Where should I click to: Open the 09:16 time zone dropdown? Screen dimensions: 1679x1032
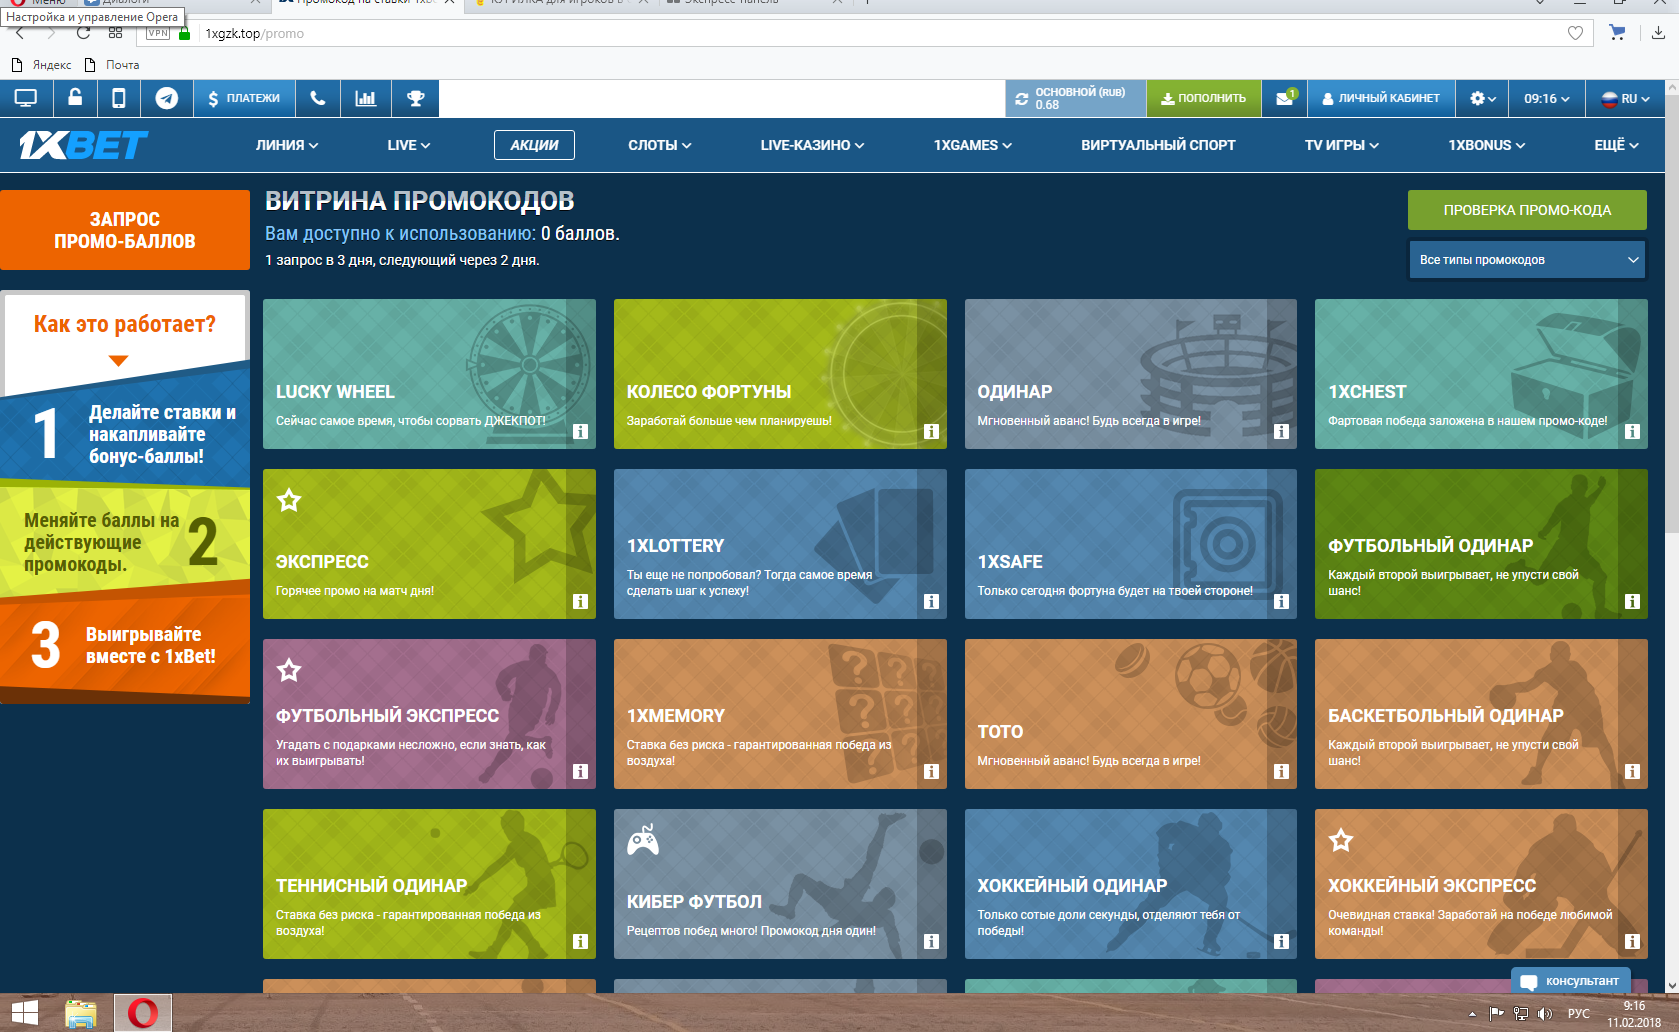(1546, 98)
